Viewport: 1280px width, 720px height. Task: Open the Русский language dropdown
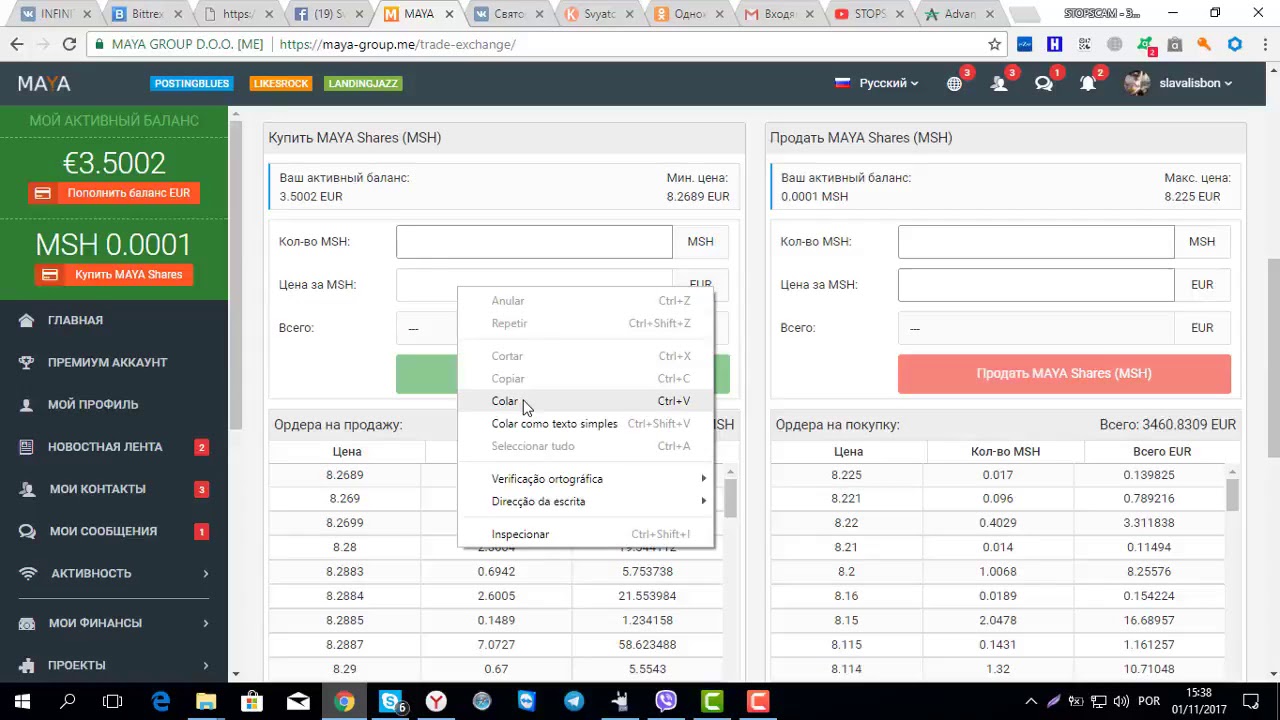pos(877,83)
